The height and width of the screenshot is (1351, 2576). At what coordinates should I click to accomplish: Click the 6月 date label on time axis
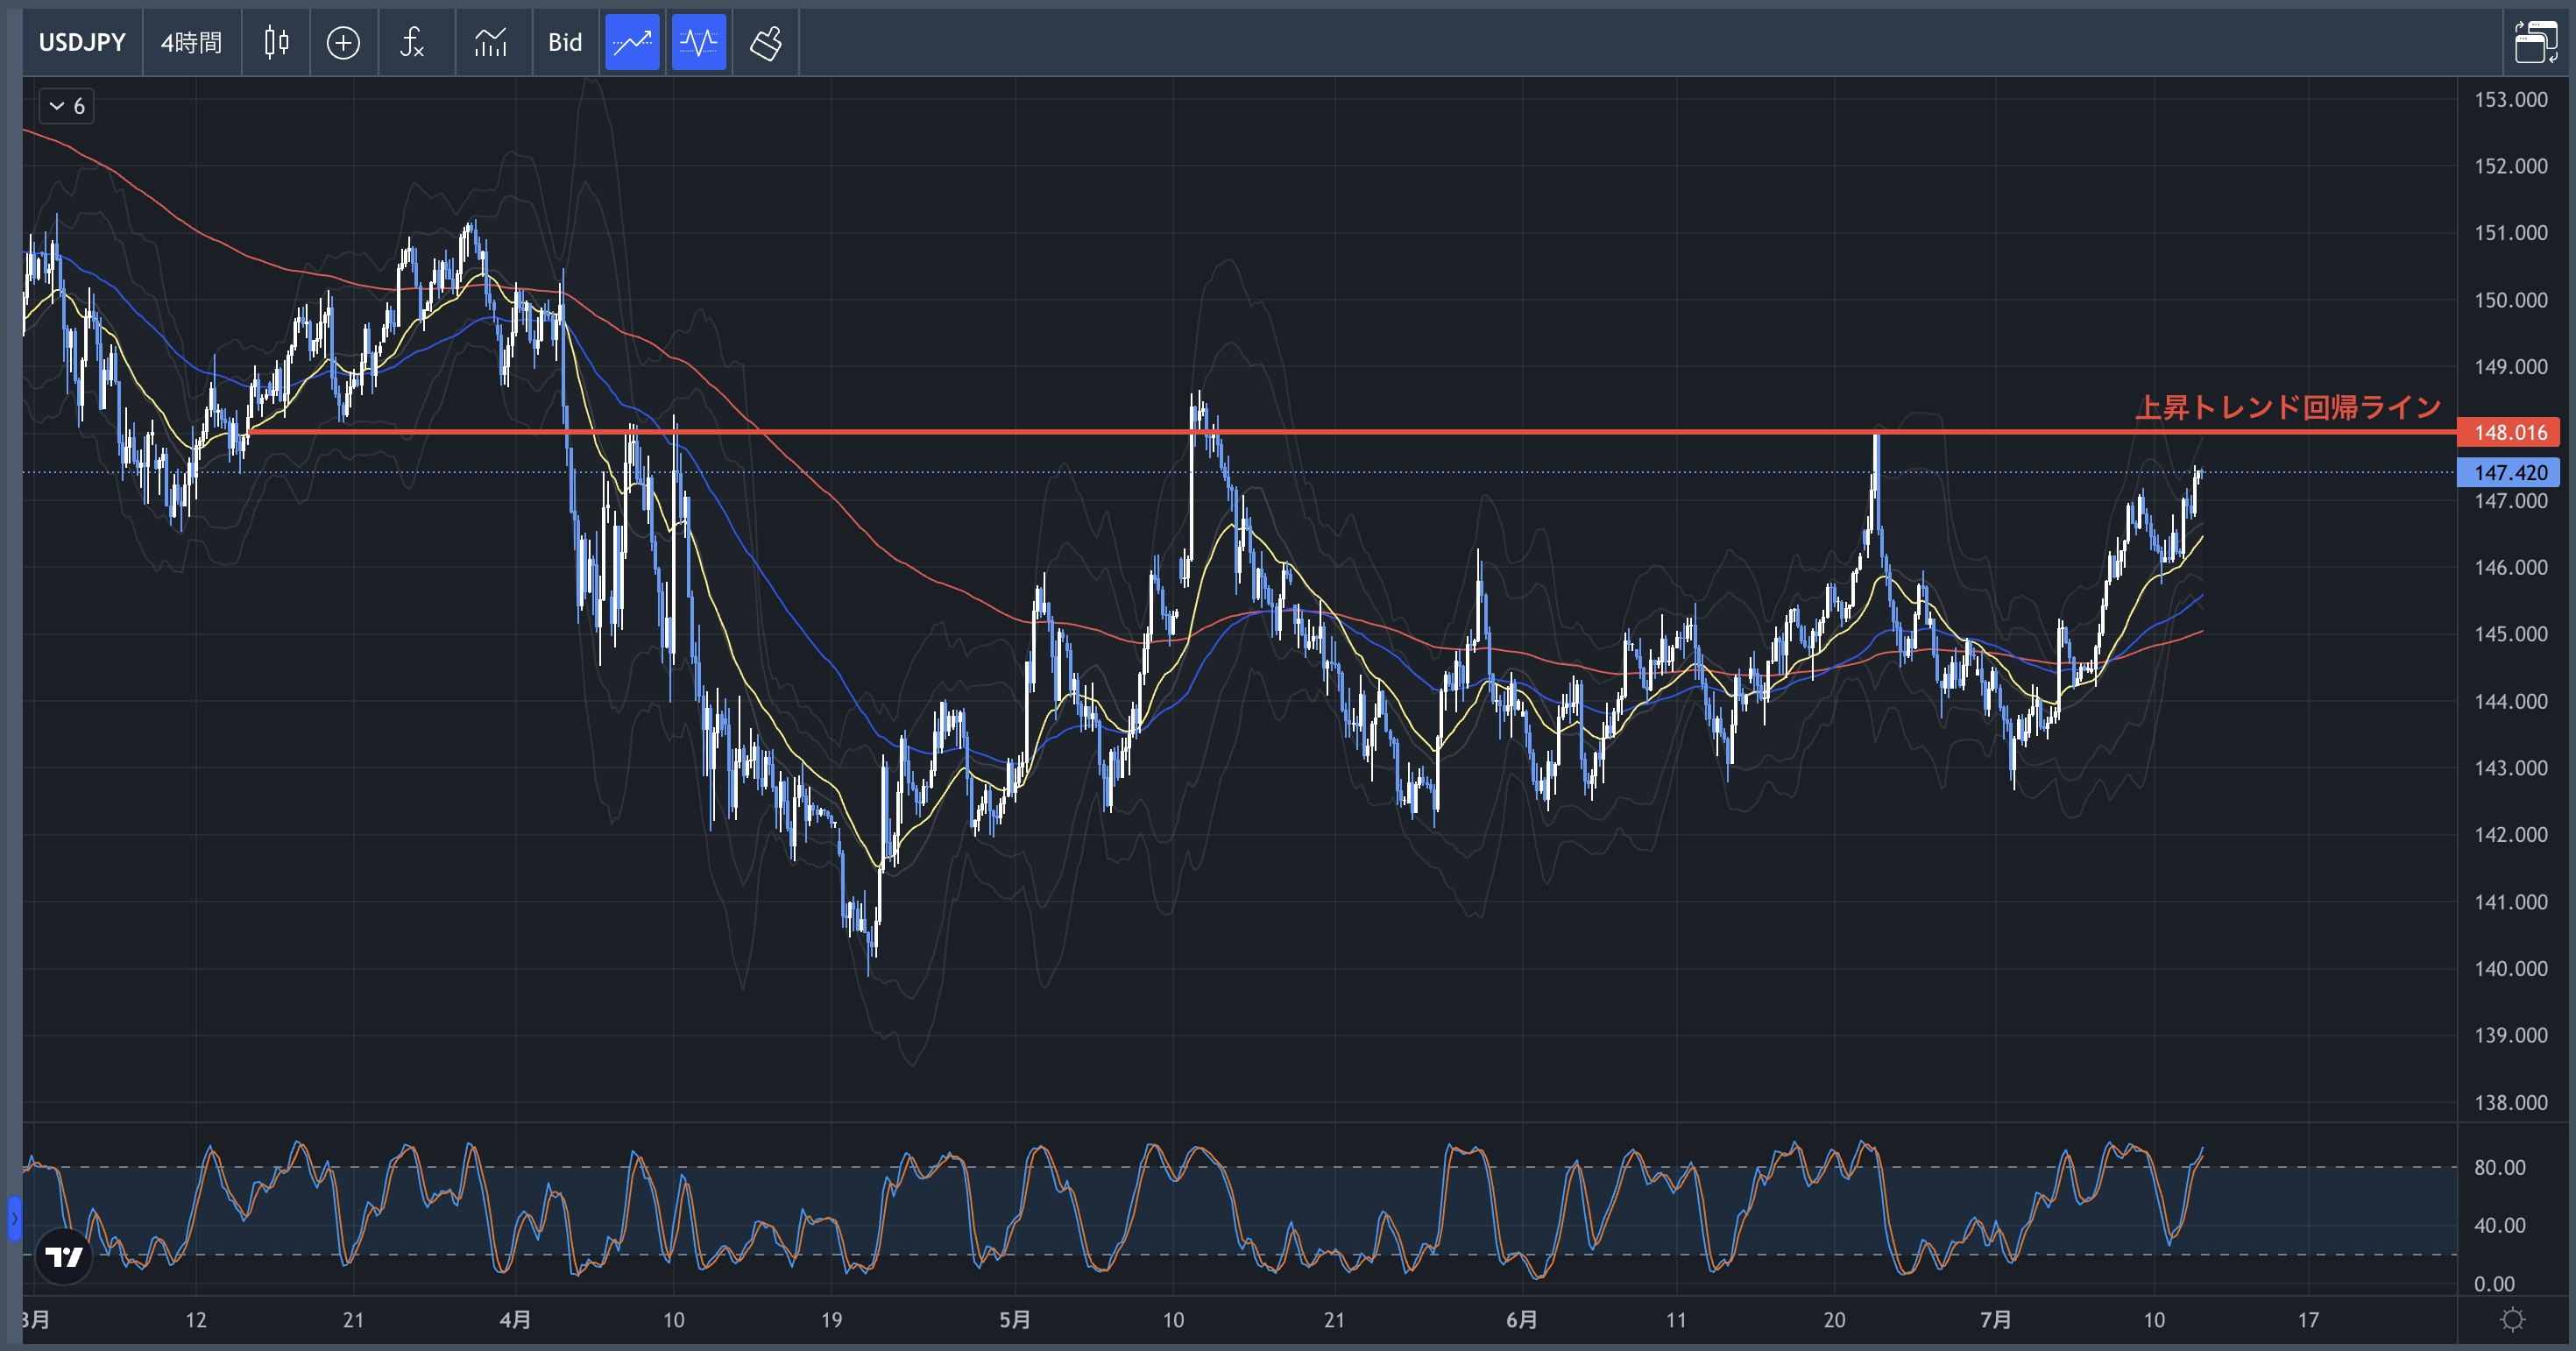pos(1521,1320)
